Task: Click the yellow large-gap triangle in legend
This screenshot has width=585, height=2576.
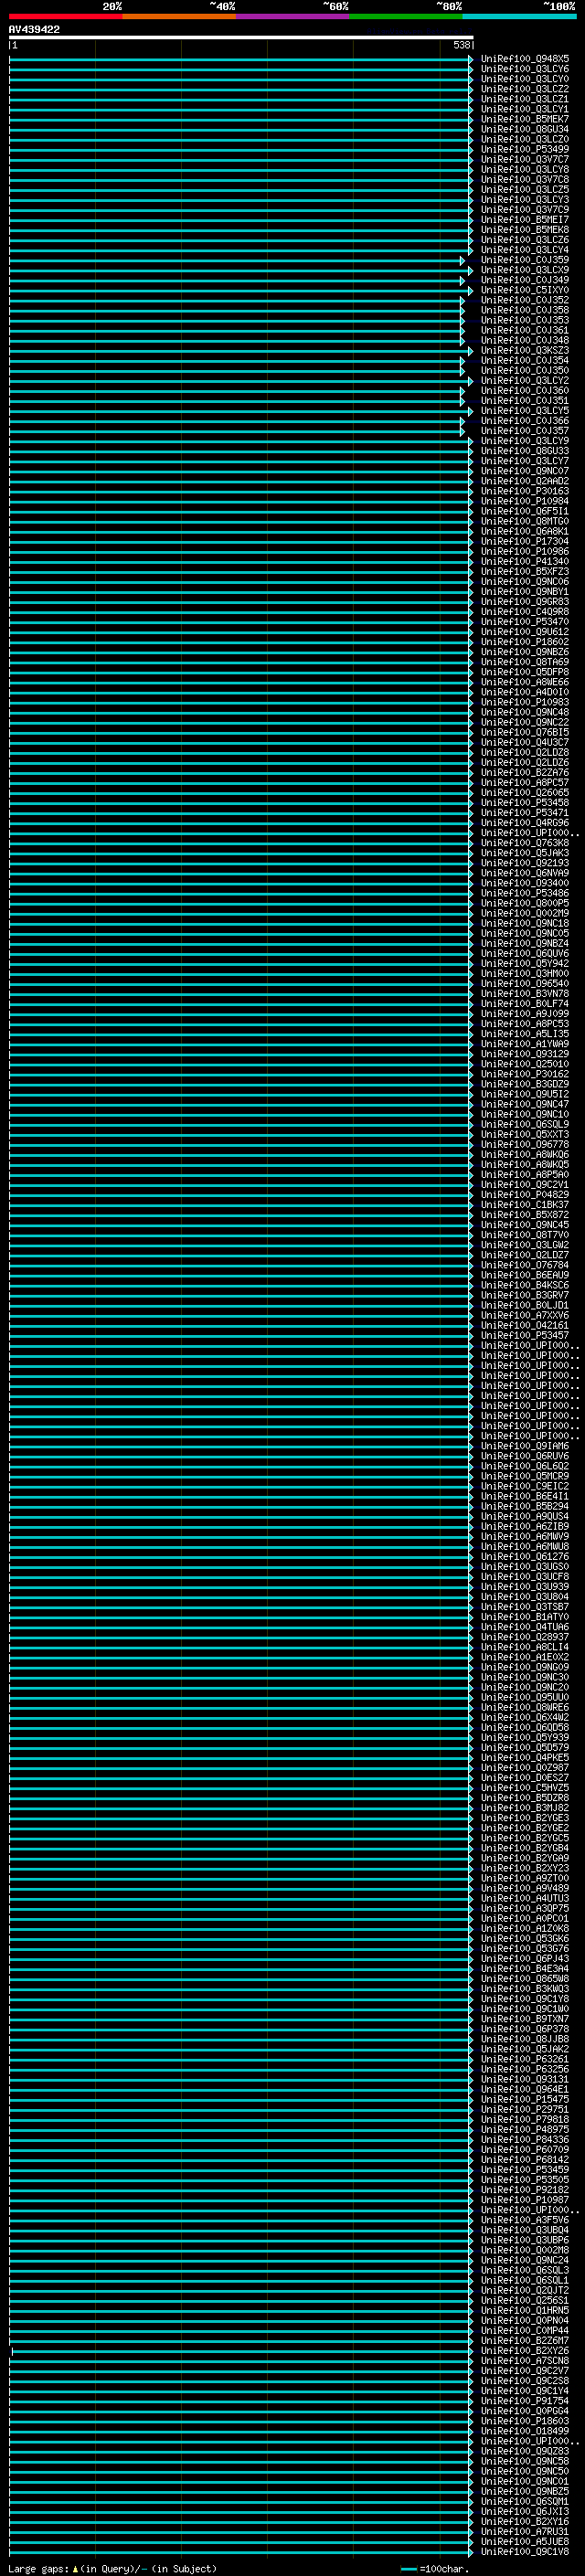Action: (x=75, y=2568)
